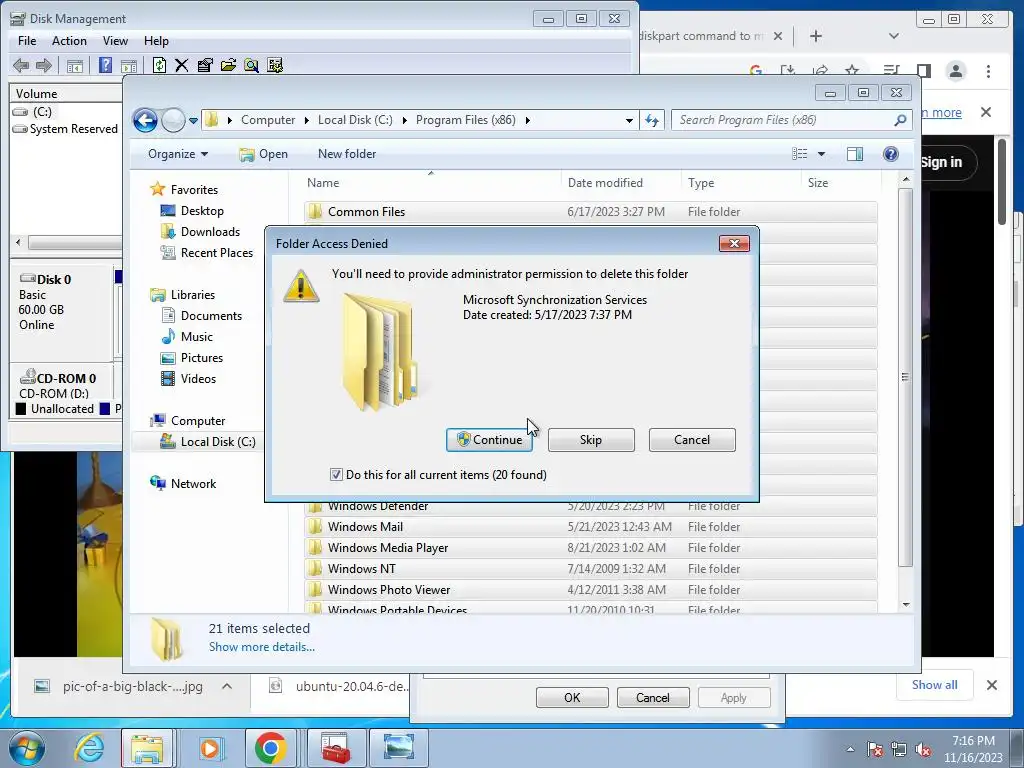Click the settings list icon in Disk Management
The image size is (1024, 768).
[275, 65]
